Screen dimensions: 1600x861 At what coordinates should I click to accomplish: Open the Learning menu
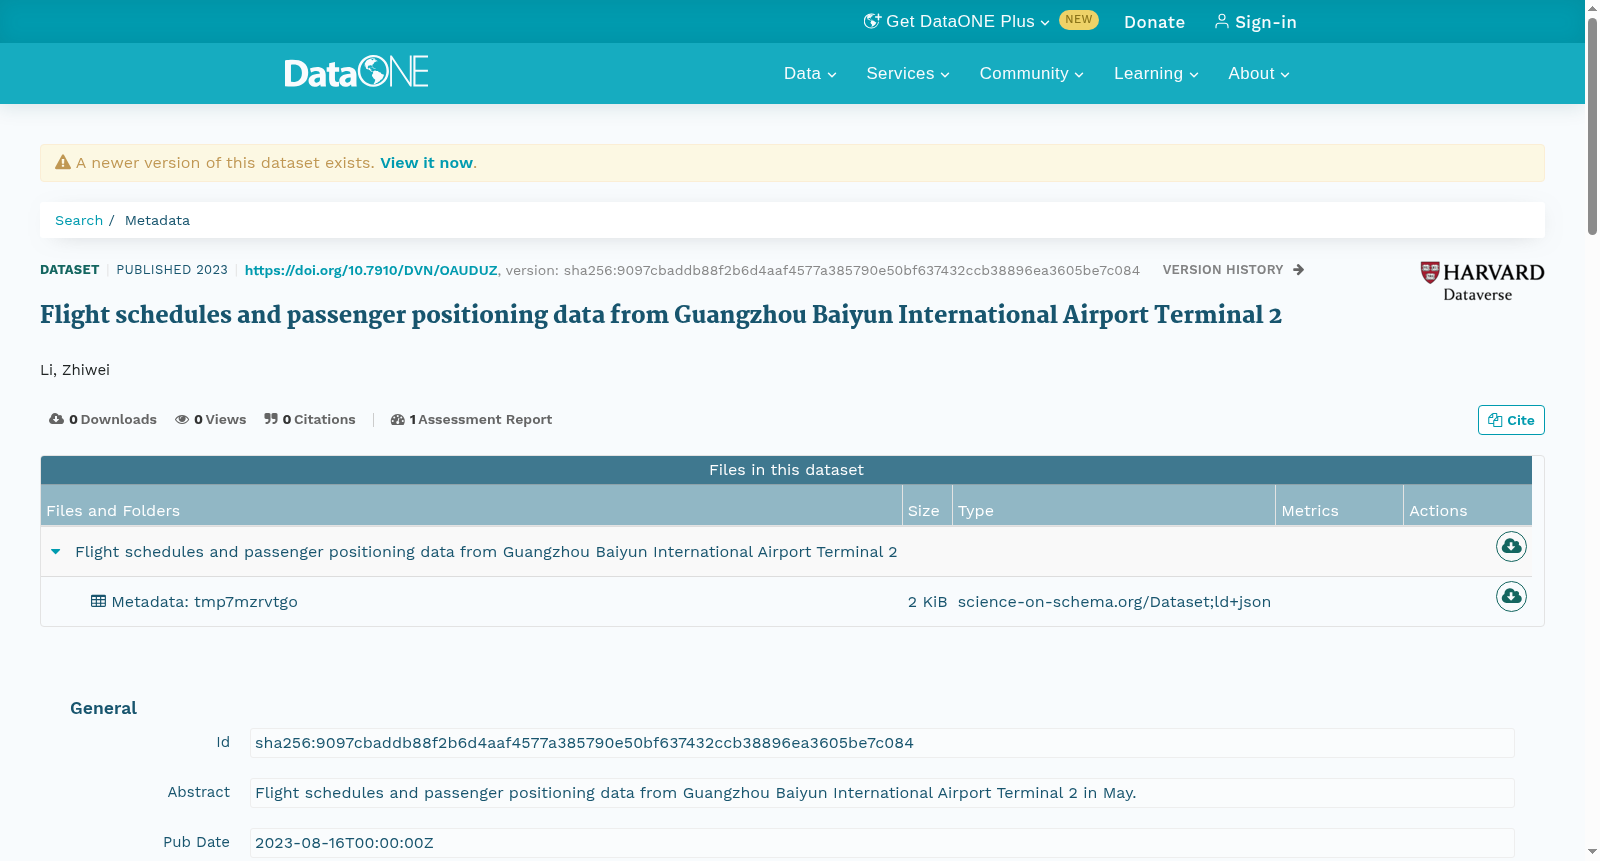coord(1156,73)
